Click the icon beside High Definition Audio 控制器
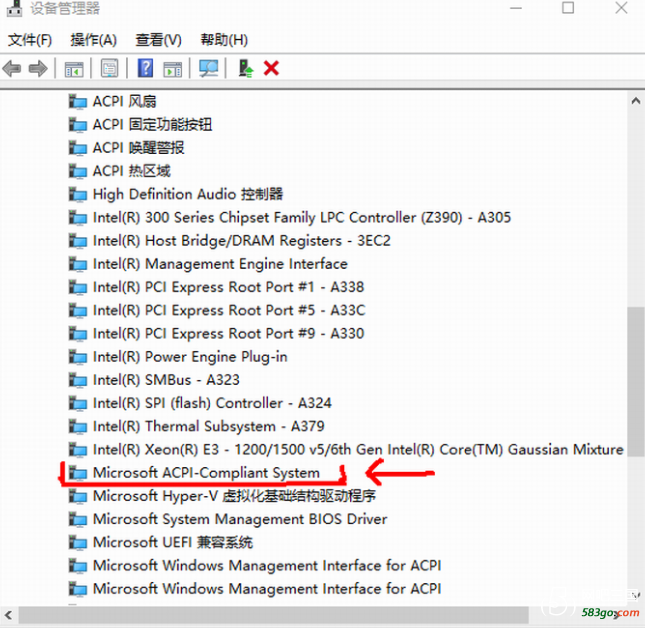Screen dimensions: 645x628 [77, 194]
